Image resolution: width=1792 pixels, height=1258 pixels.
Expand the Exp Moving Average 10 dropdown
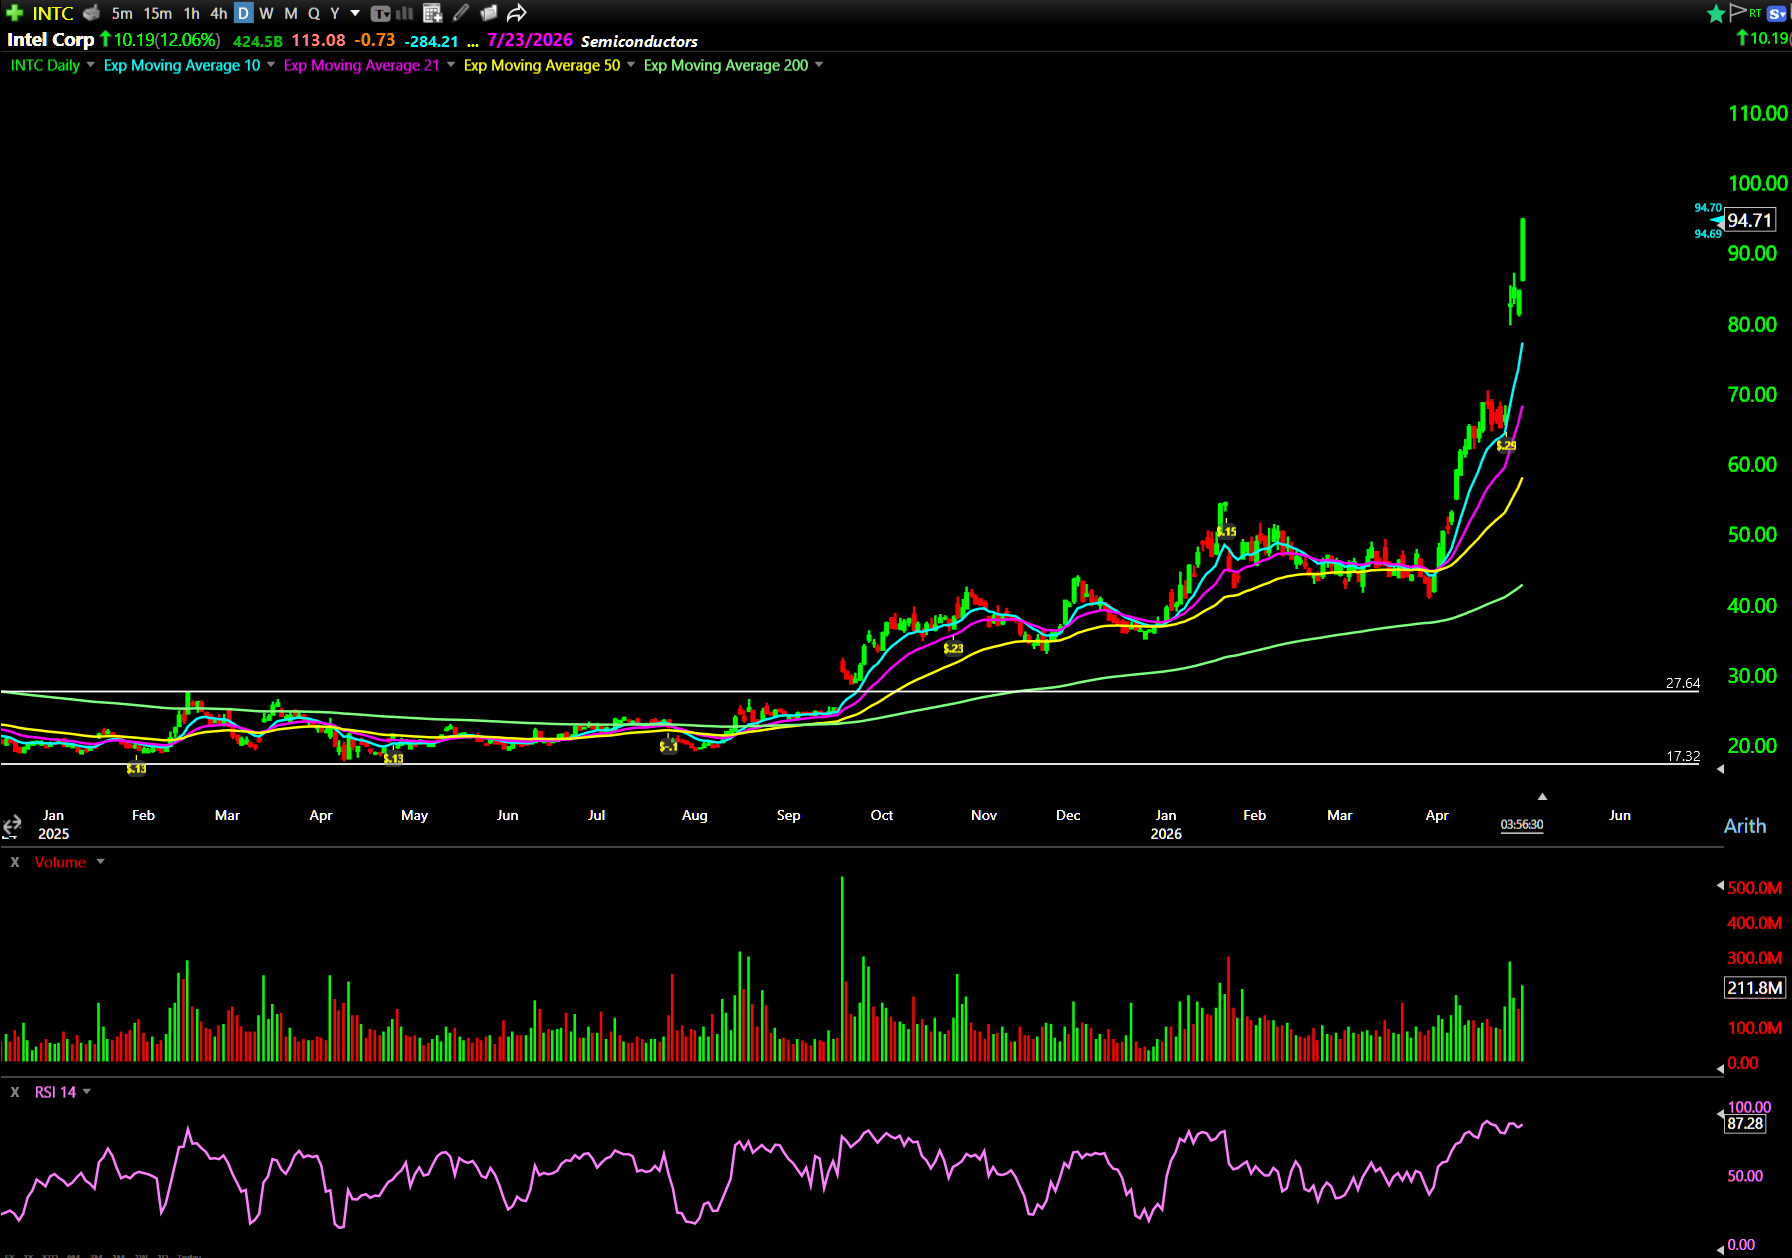coord(271,65)
